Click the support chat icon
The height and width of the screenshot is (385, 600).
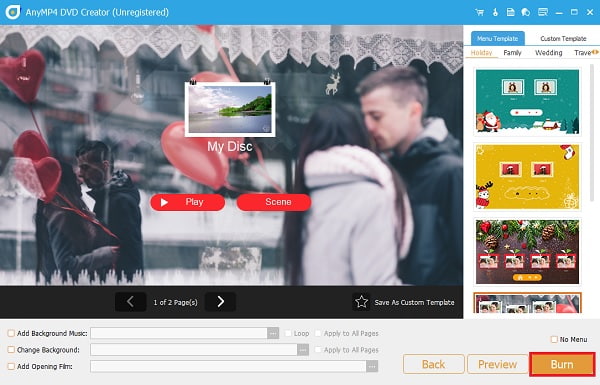[x=526, y=12]
